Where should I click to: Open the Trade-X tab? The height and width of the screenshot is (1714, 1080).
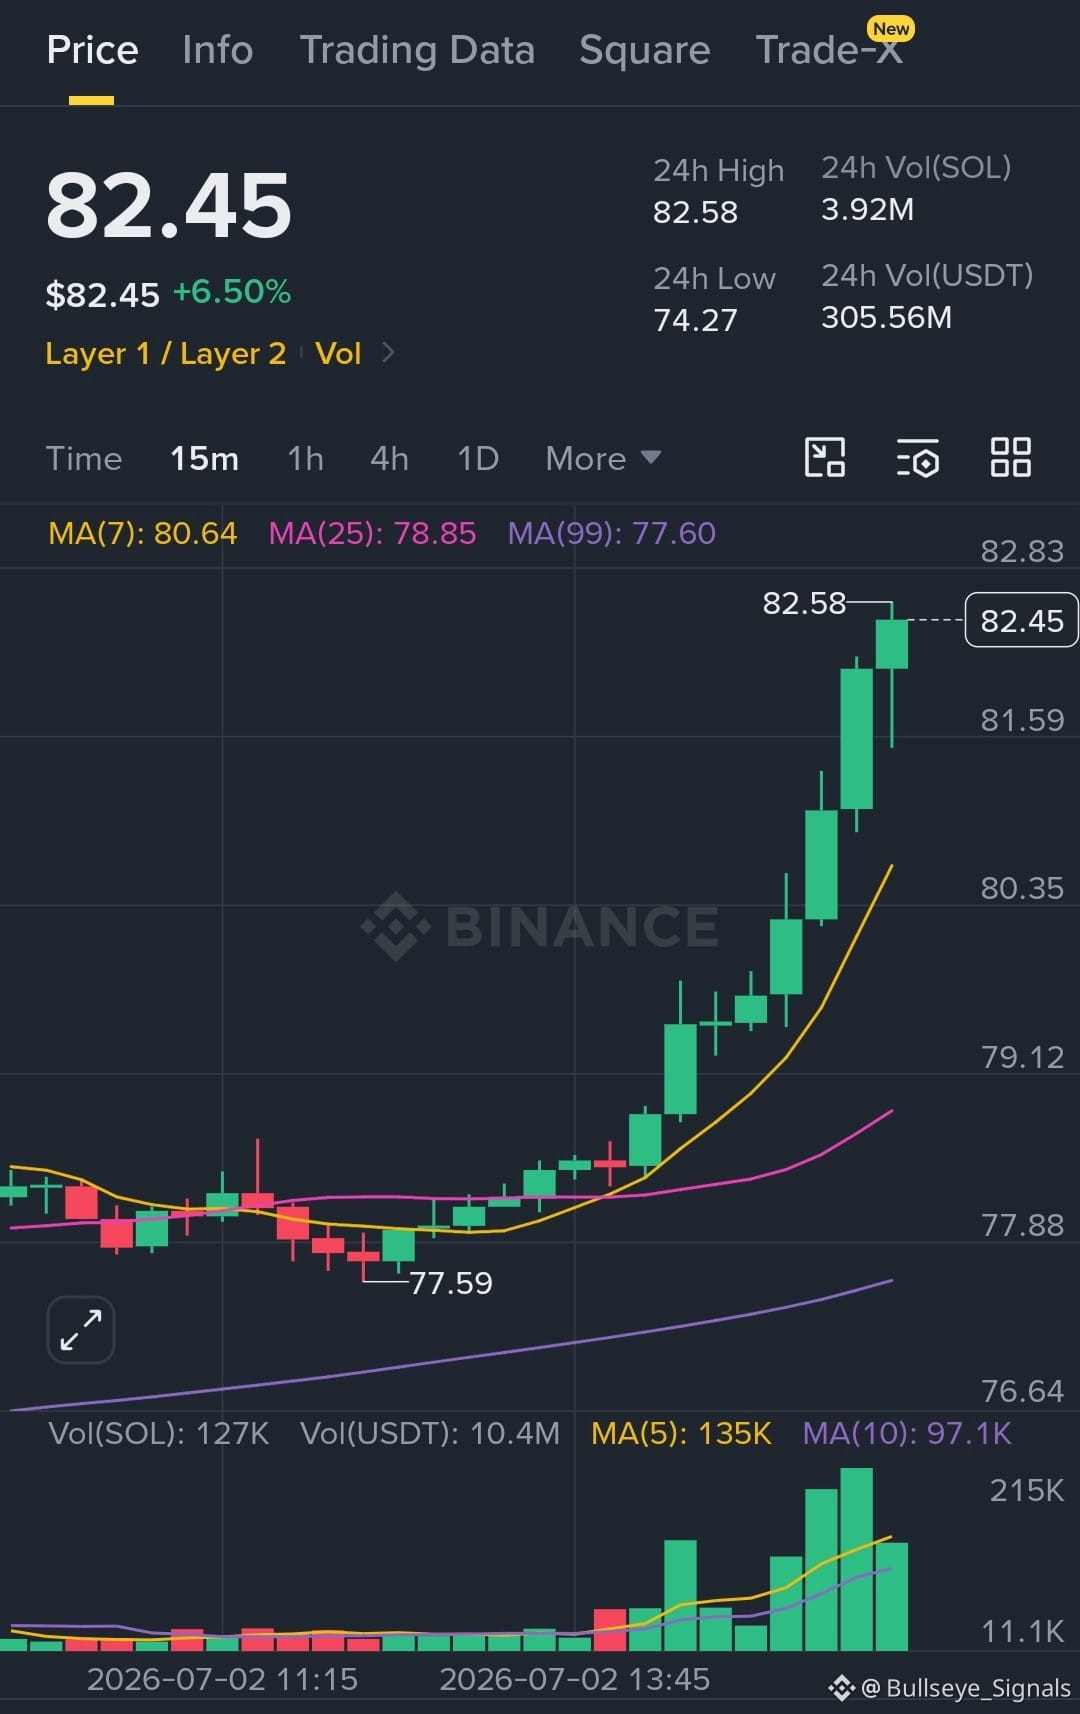[829, 50]
